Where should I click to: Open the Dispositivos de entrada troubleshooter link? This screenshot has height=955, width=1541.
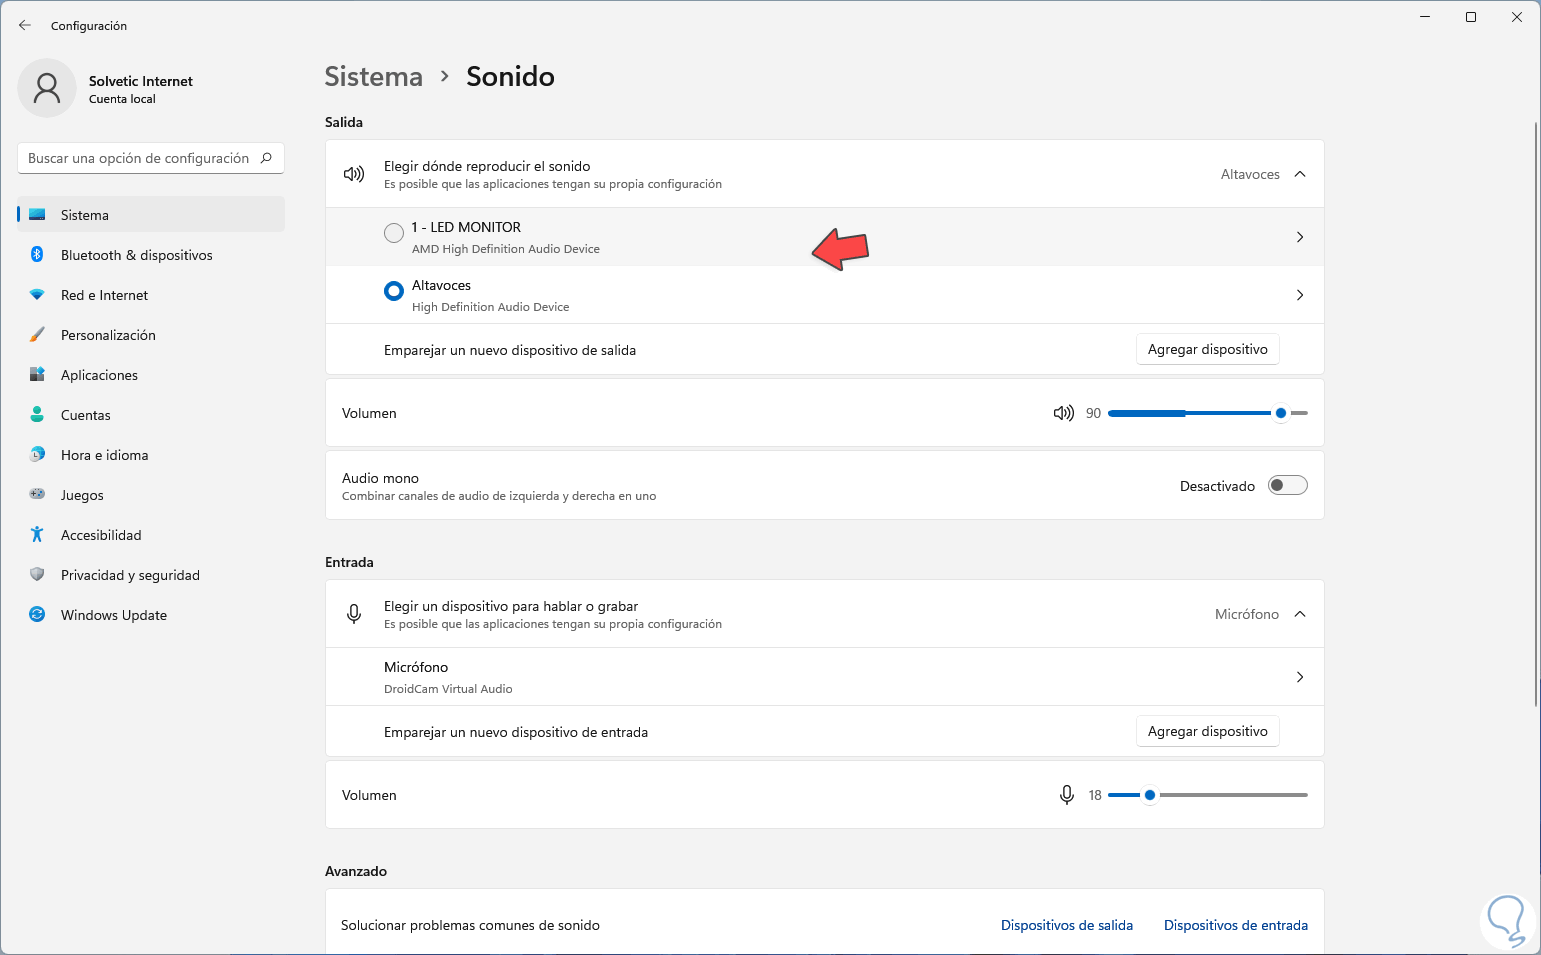(x=1235, y=925)
